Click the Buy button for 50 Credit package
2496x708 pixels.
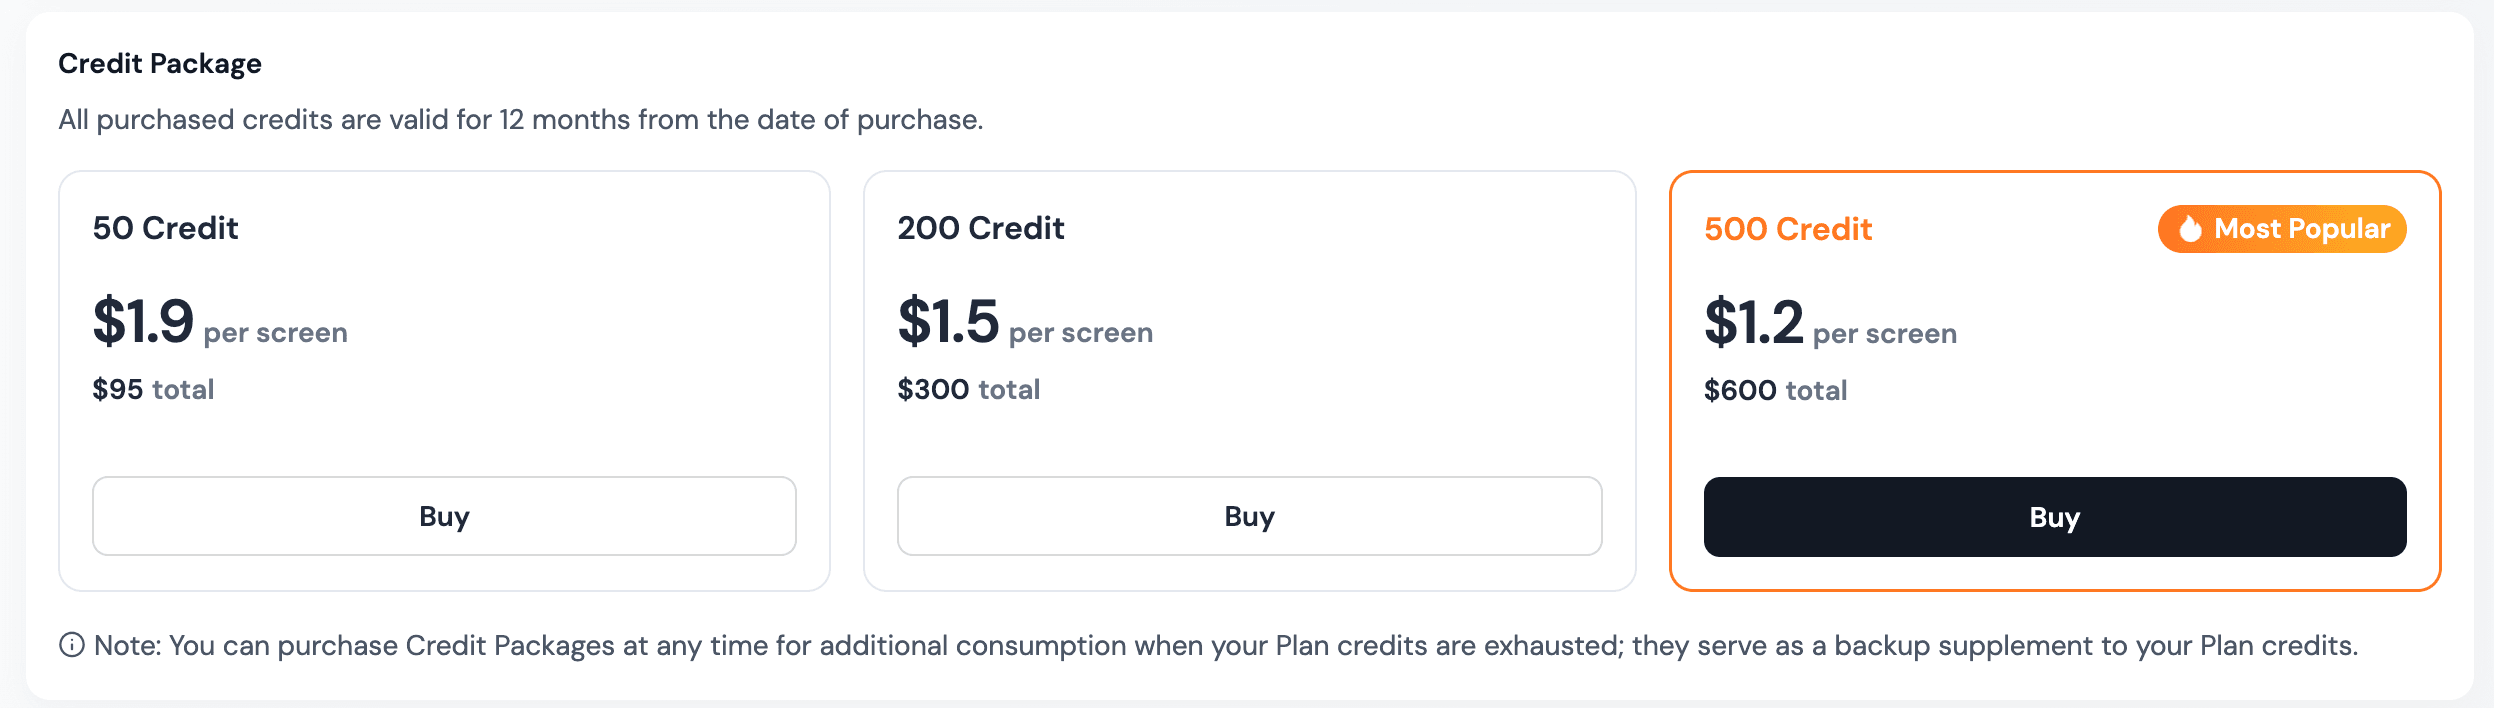(444, 516)
